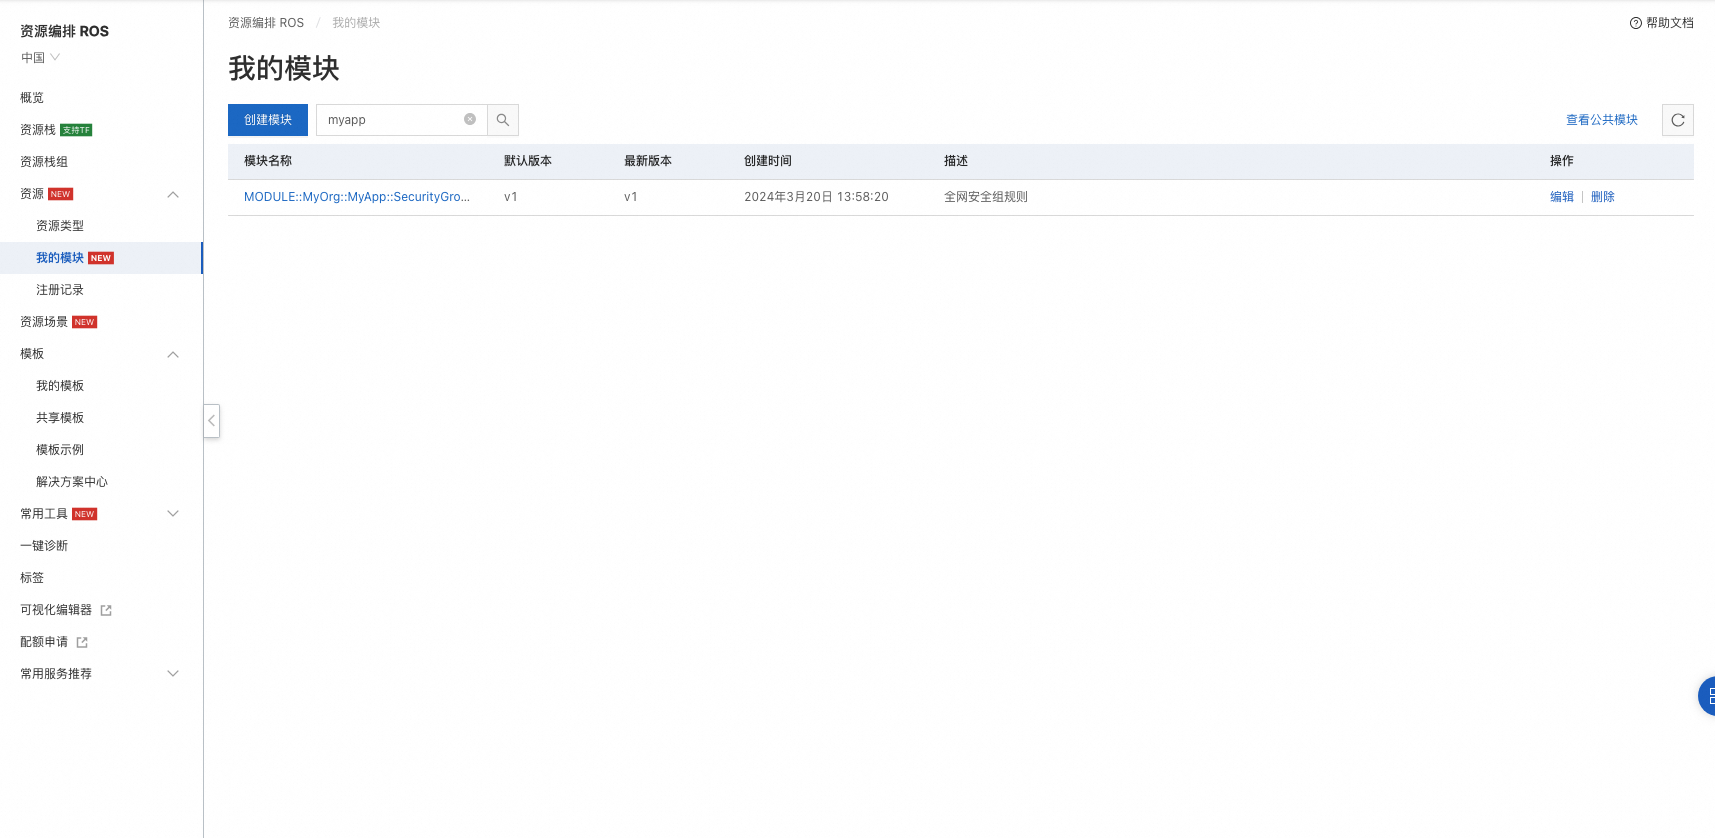
Task: Open 可视化编辑器 in the sidebar
Action: click(x=56, y=610)
